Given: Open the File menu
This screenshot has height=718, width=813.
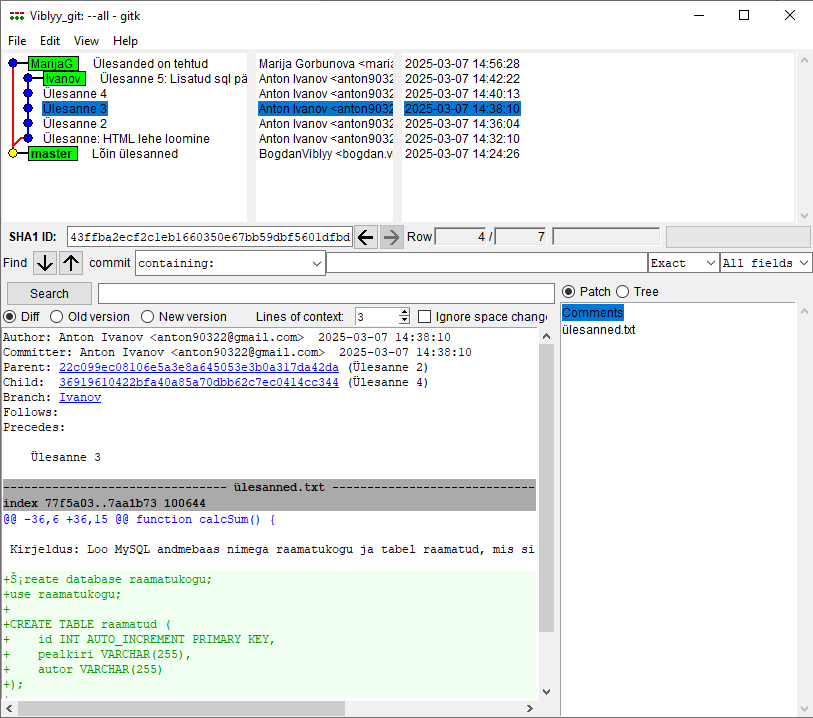Looking at the screenshot, I should coord(17,41).
